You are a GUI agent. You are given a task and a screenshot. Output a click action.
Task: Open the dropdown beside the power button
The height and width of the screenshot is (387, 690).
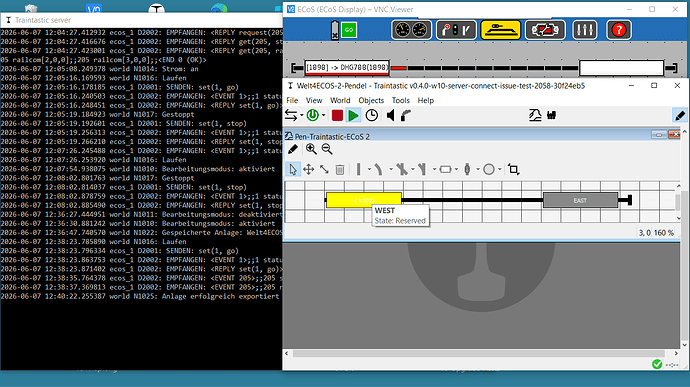[323, 115]
